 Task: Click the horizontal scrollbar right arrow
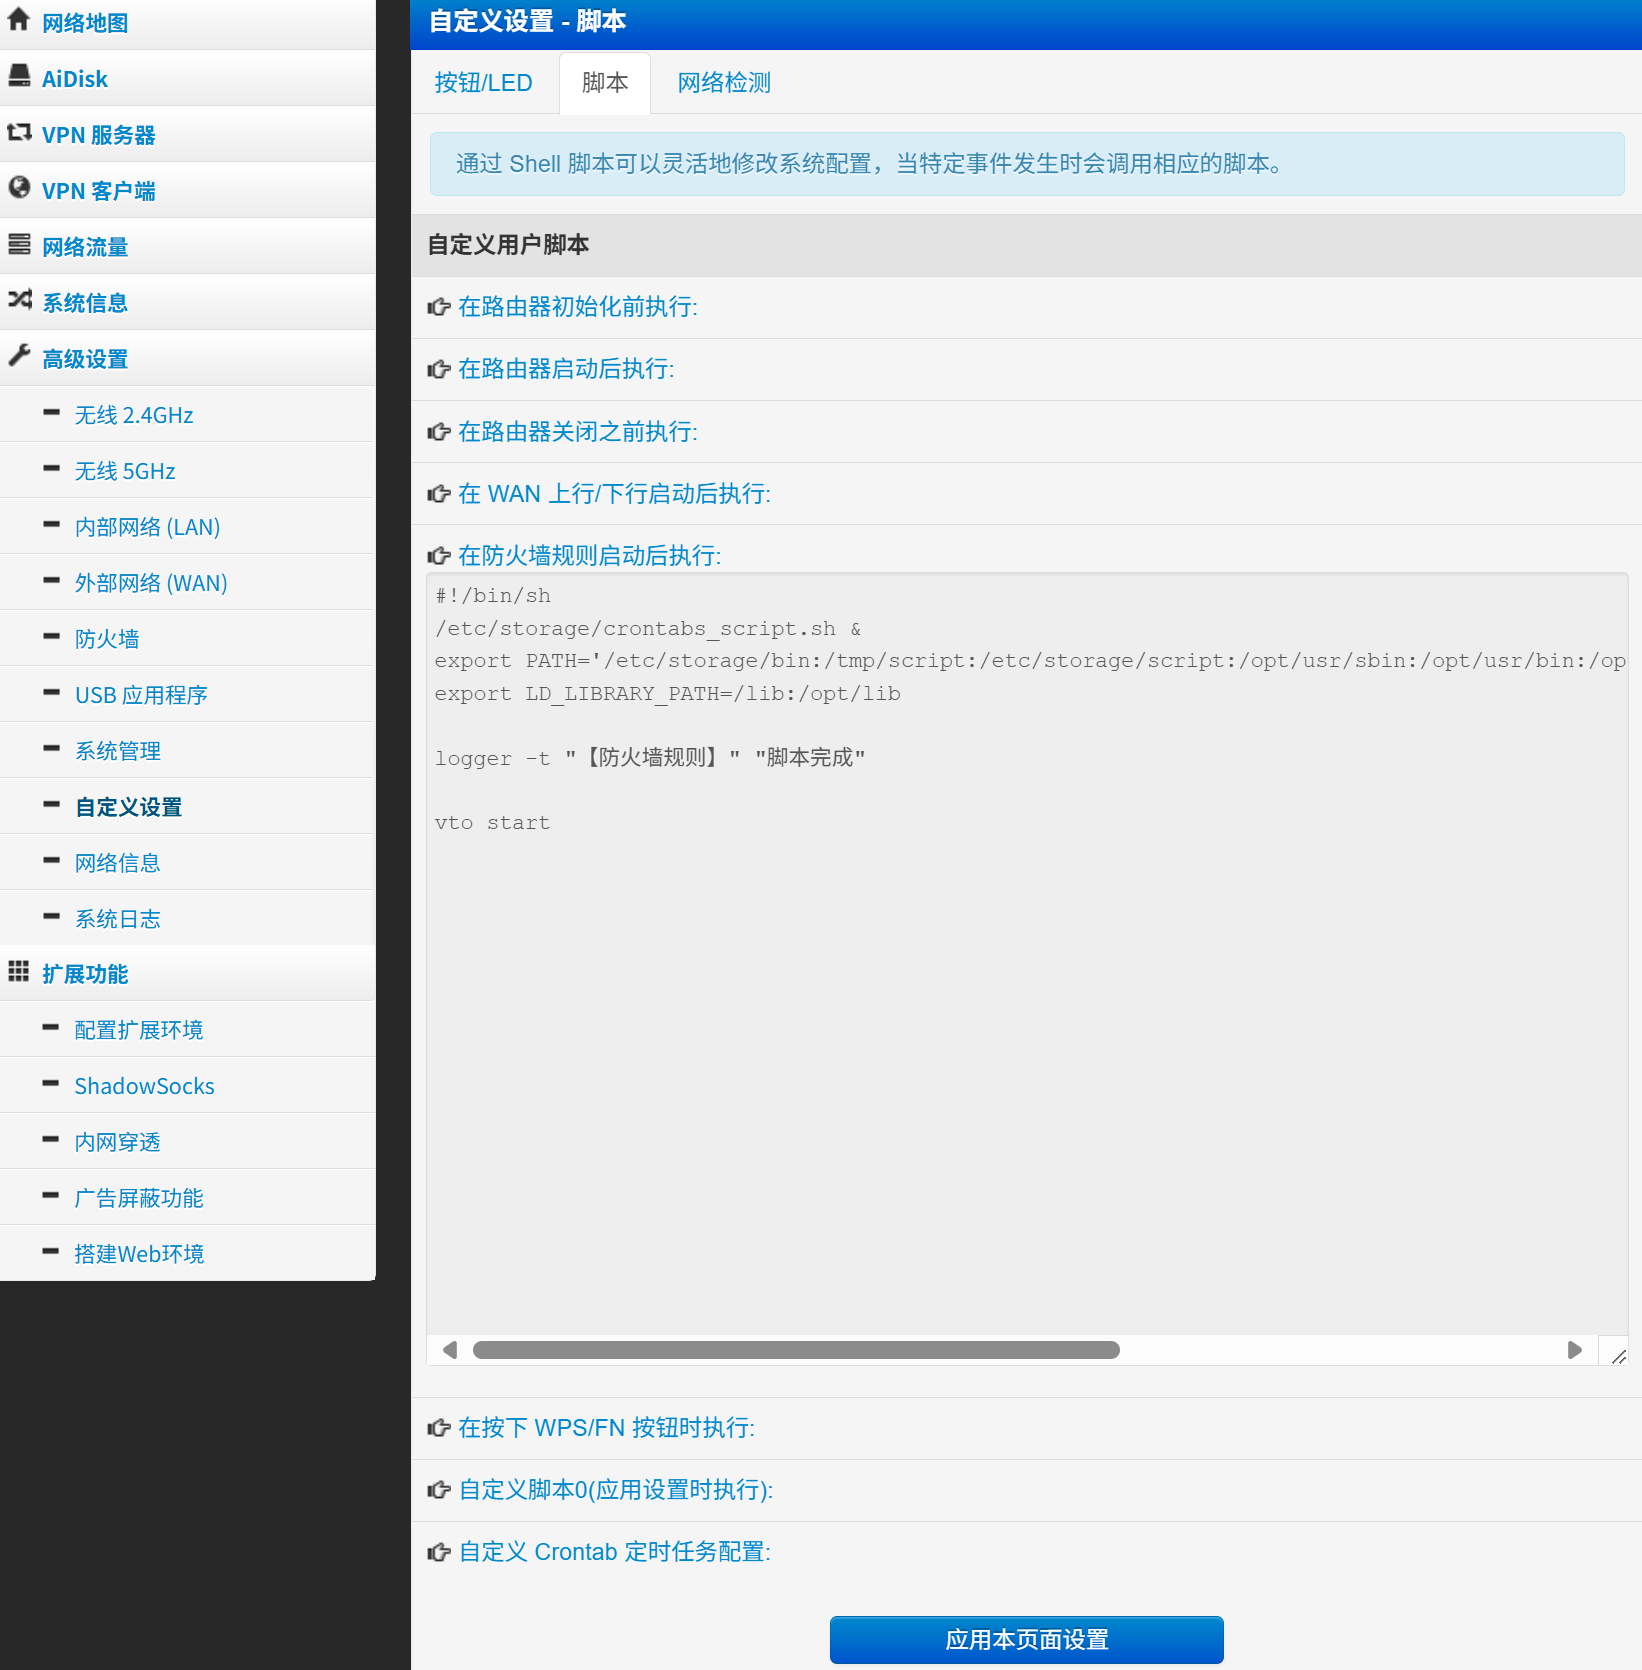[1574, 1350]
